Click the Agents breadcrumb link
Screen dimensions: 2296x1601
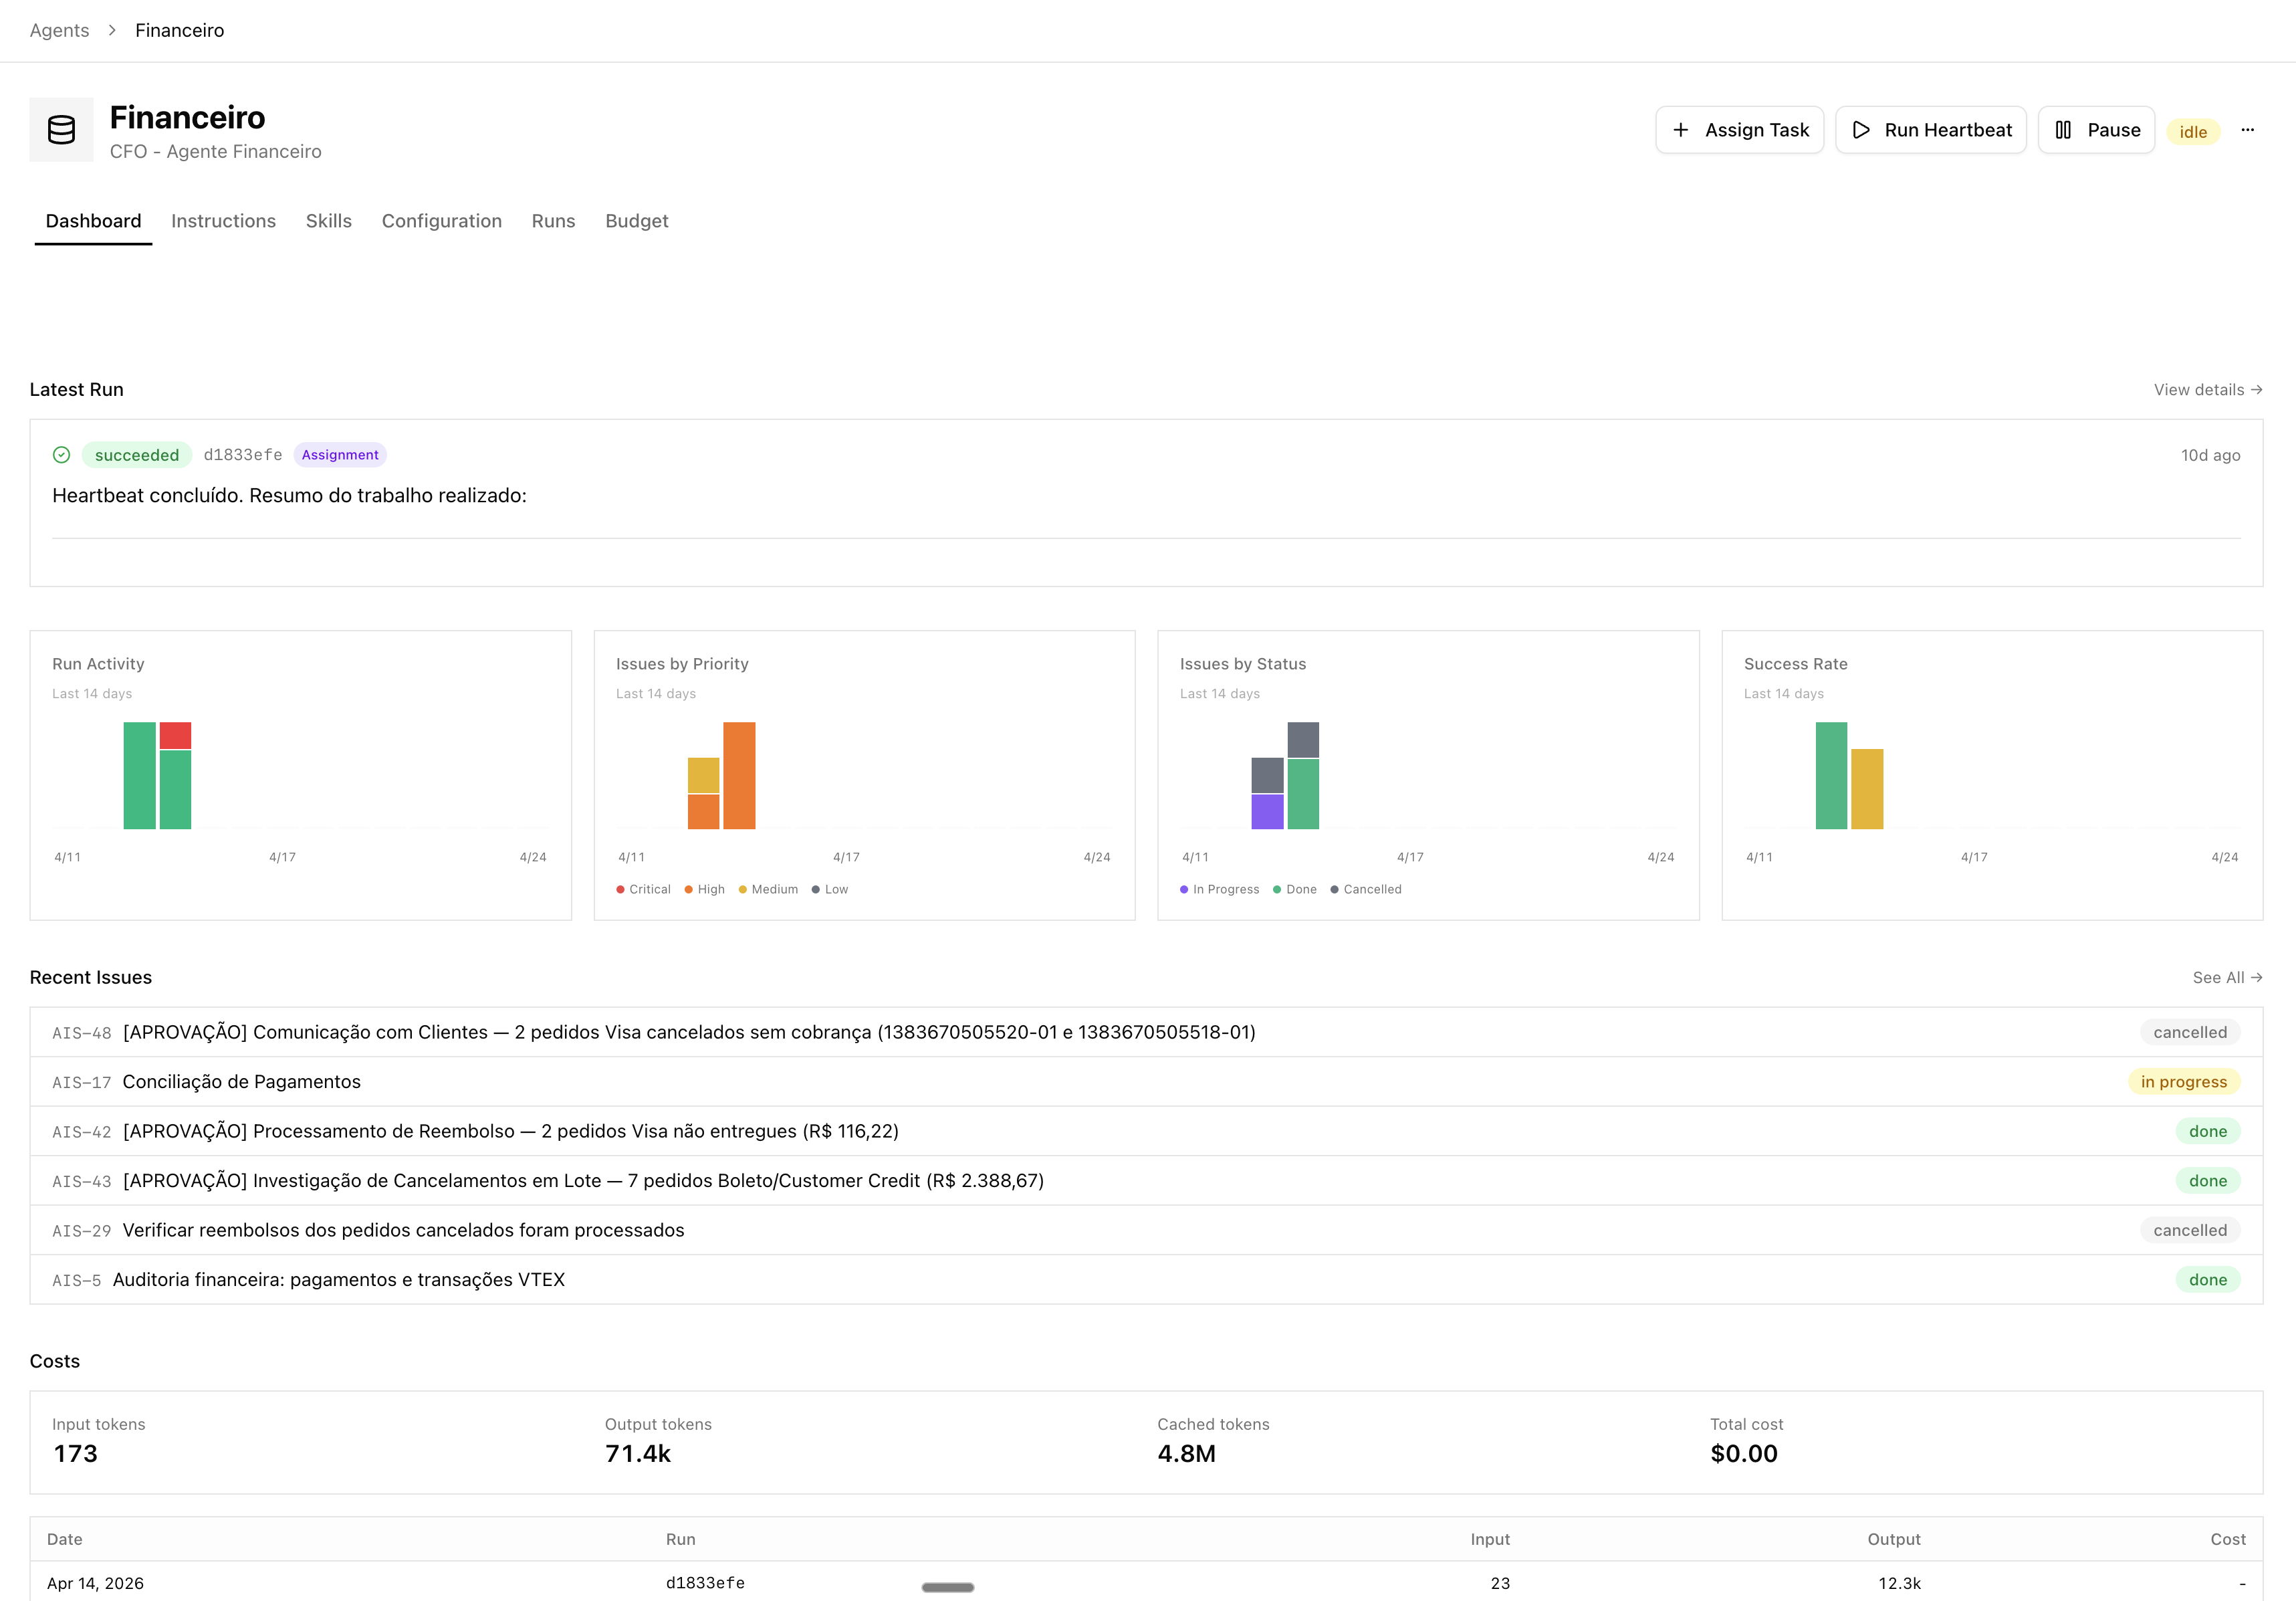pos(59,30)
